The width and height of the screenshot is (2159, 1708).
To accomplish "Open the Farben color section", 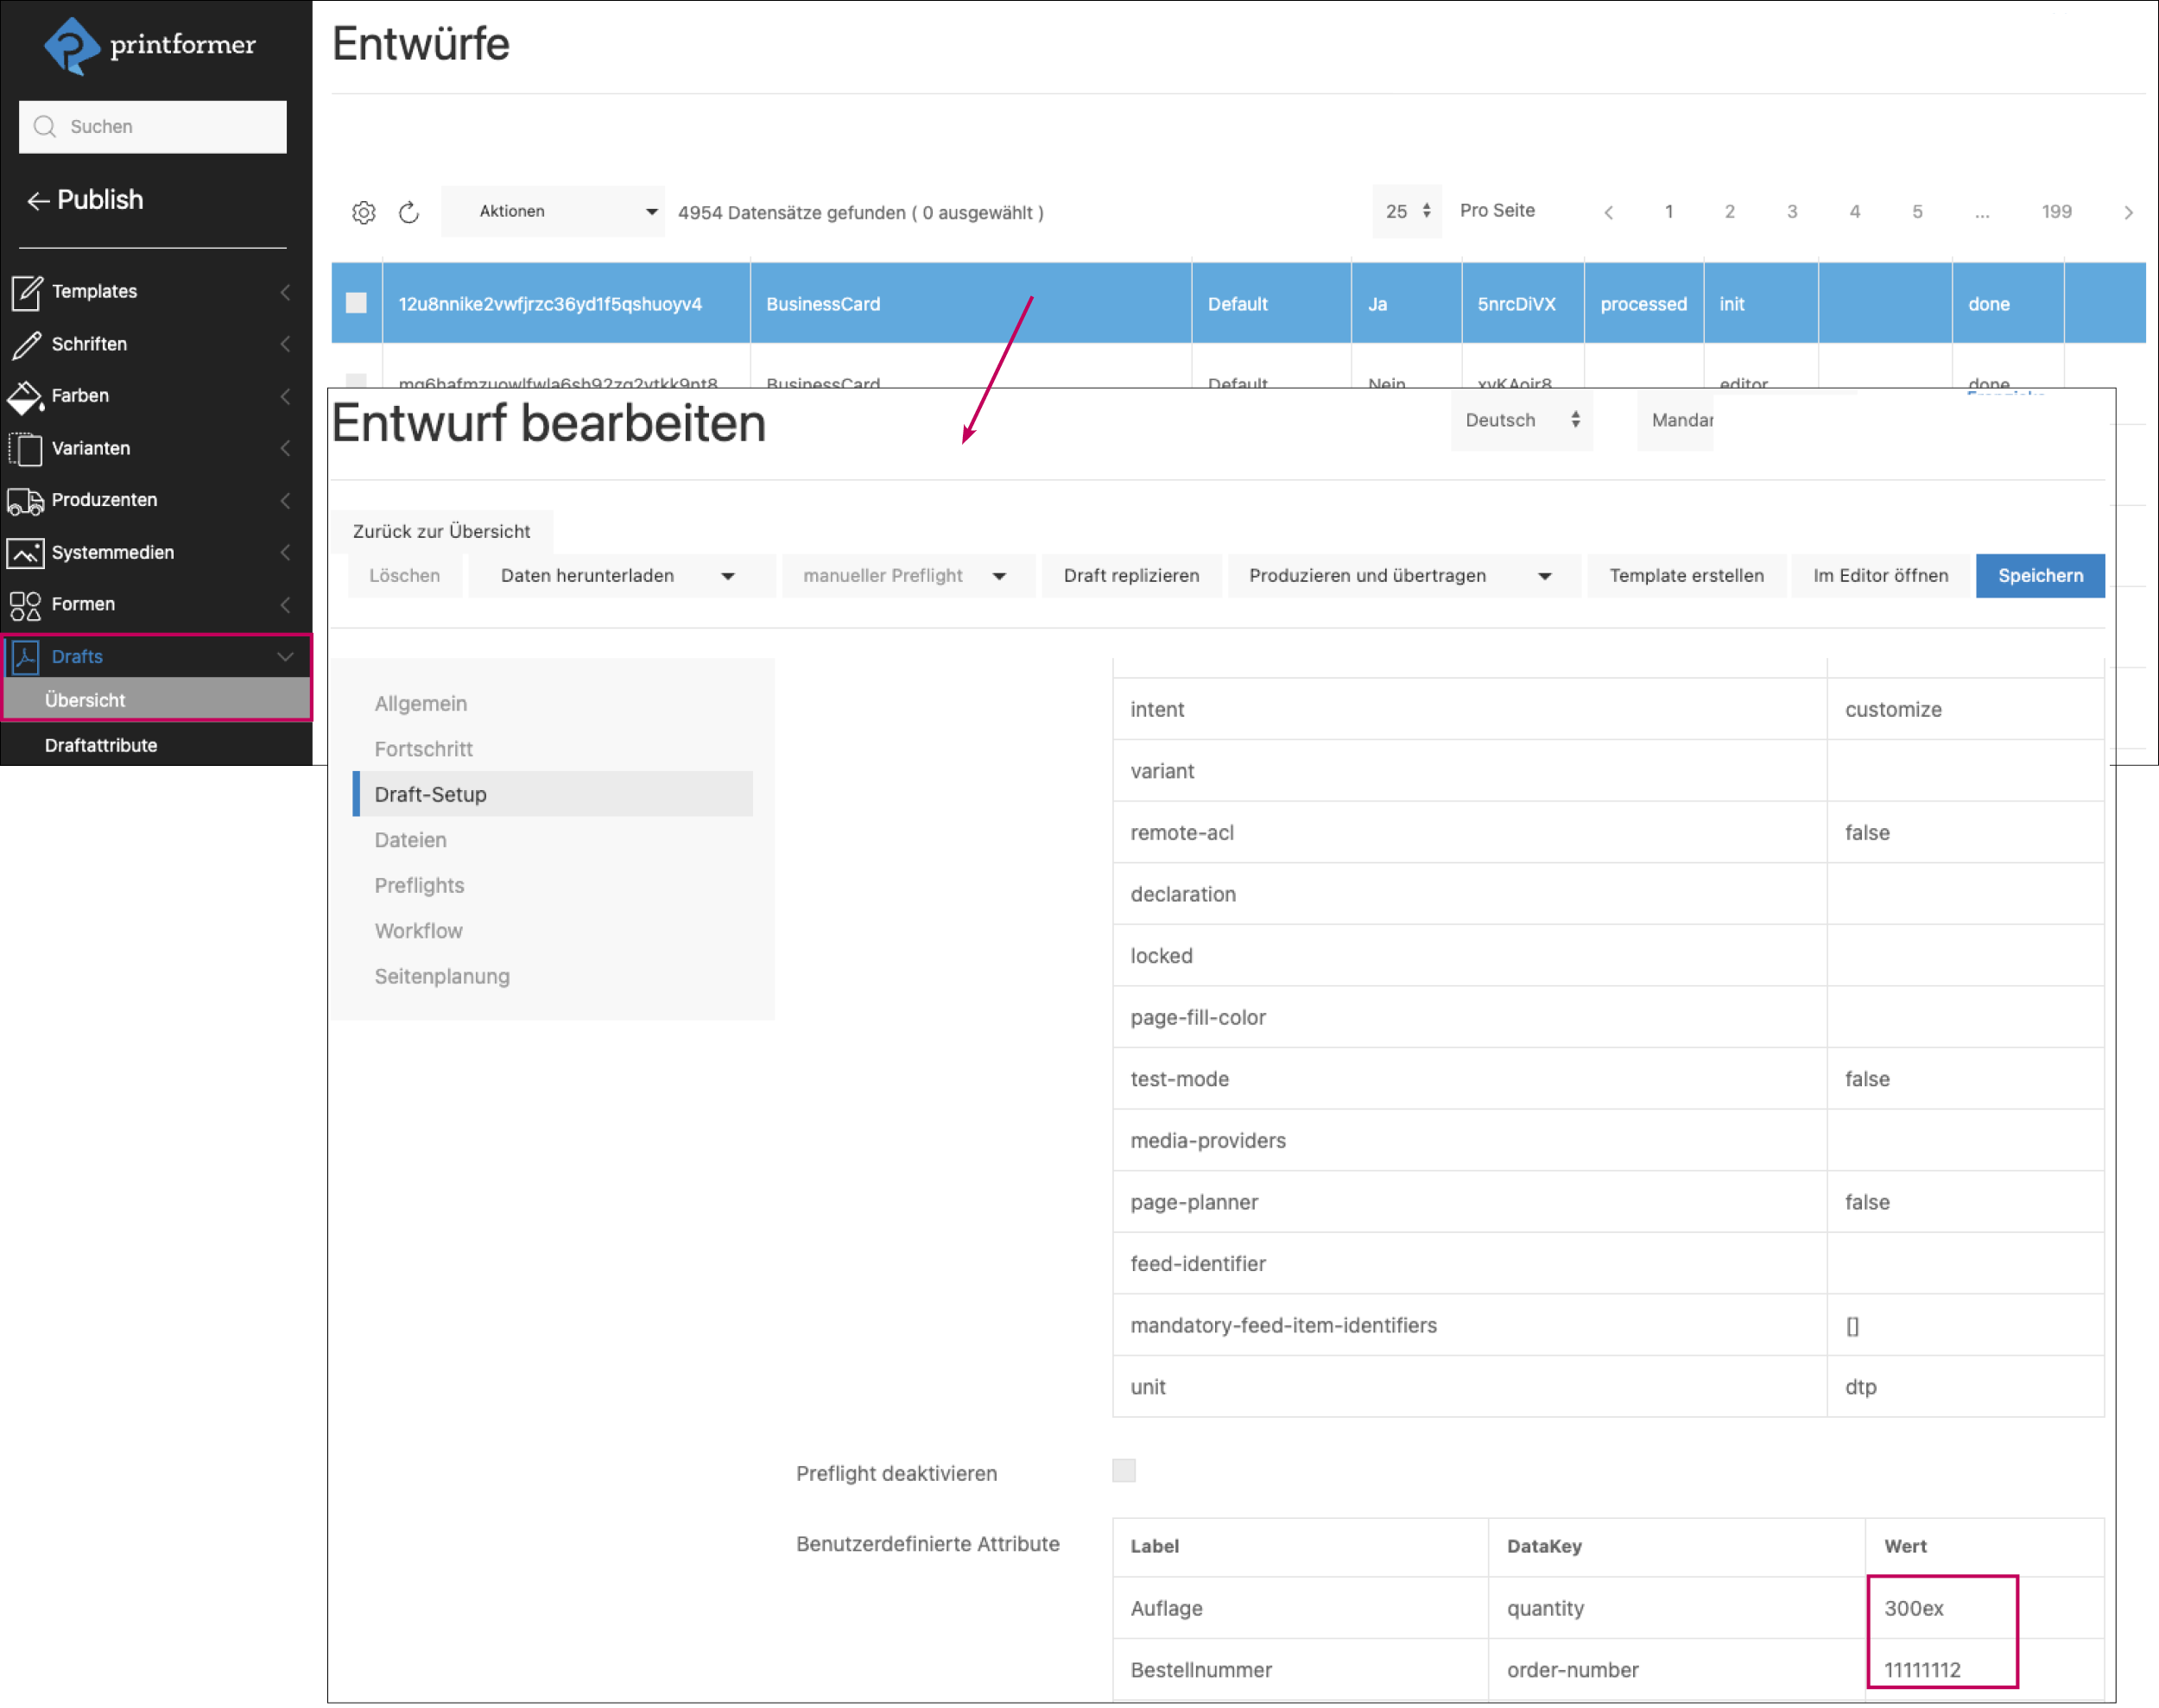I will 27,395.
